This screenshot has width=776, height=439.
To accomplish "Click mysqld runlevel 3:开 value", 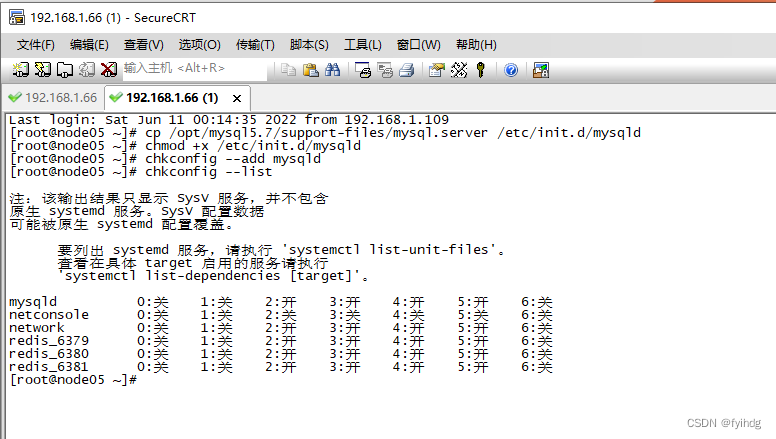I will [345, 302].
